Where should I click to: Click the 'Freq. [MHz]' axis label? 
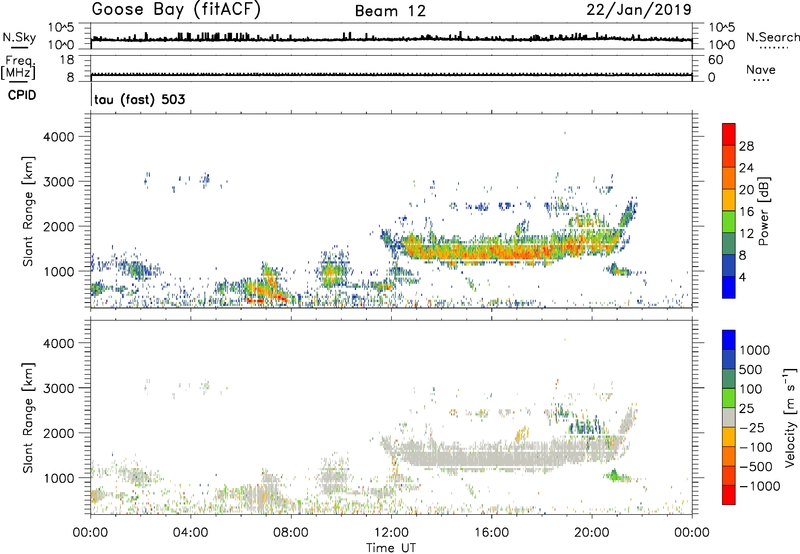[x=19, y=68]
